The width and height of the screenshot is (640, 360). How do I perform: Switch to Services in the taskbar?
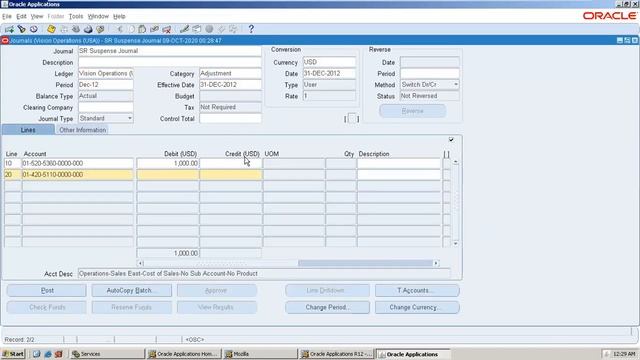pyautogui.click(x=107, y=354)
